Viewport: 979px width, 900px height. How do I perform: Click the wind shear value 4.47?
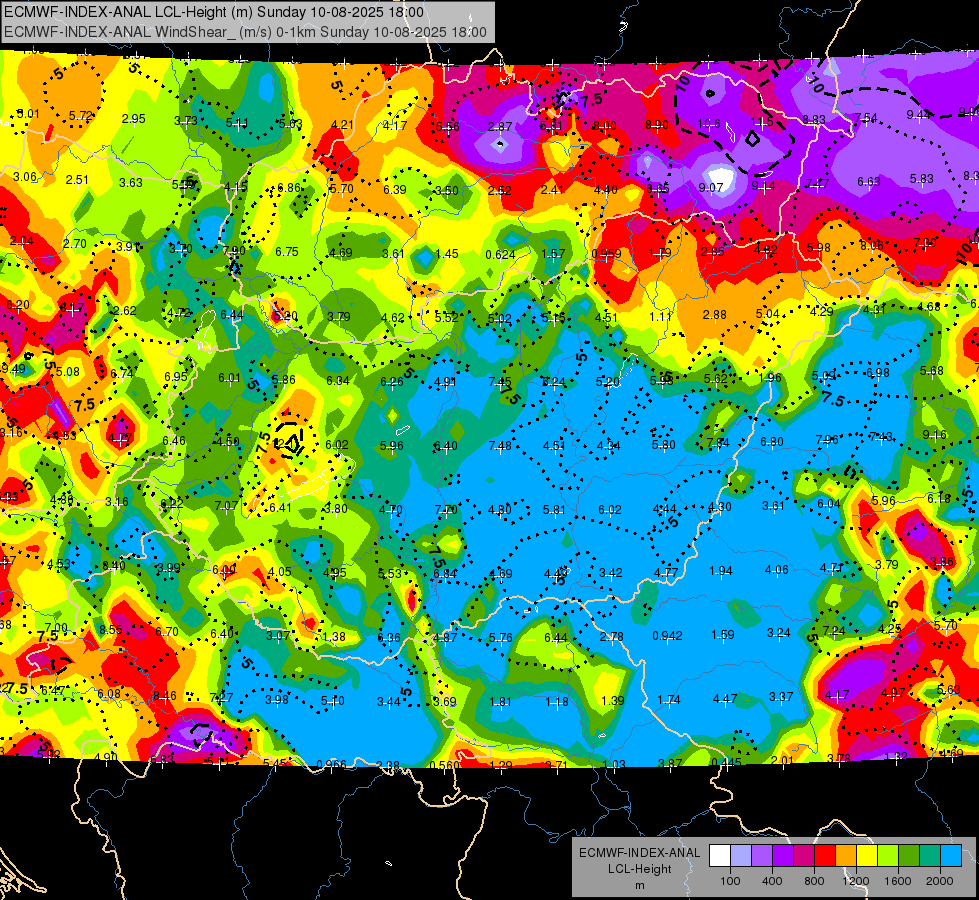tap(724, 699)
